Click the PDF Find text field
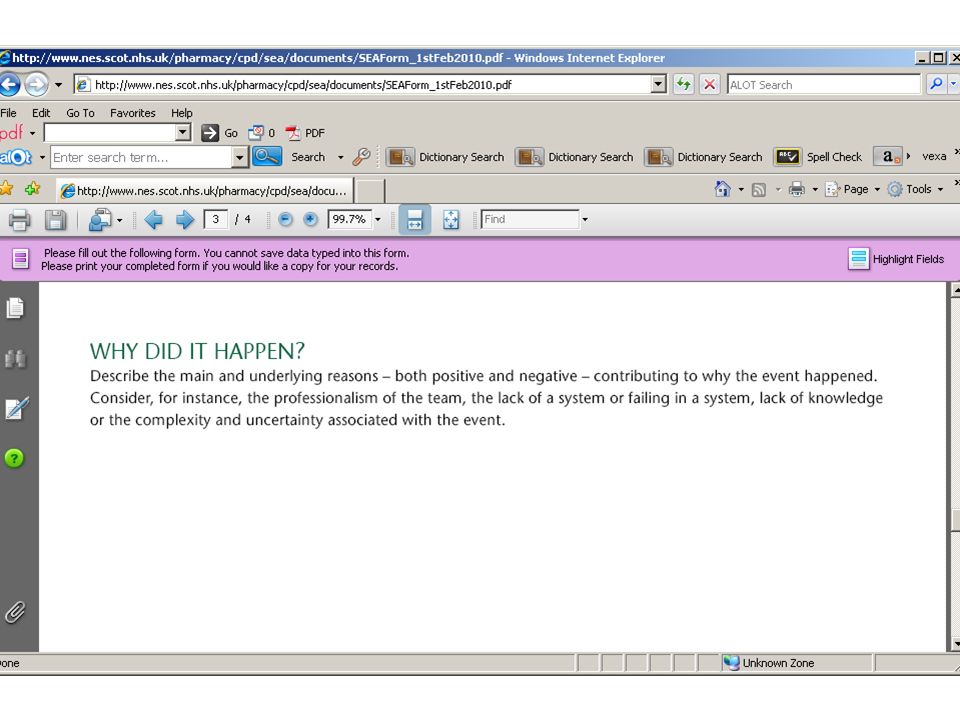960x720 pixels. pos(530,219)
